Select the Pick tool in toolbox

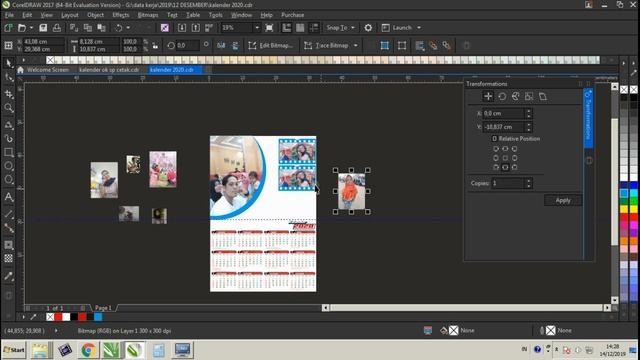[x=9, y=63]
